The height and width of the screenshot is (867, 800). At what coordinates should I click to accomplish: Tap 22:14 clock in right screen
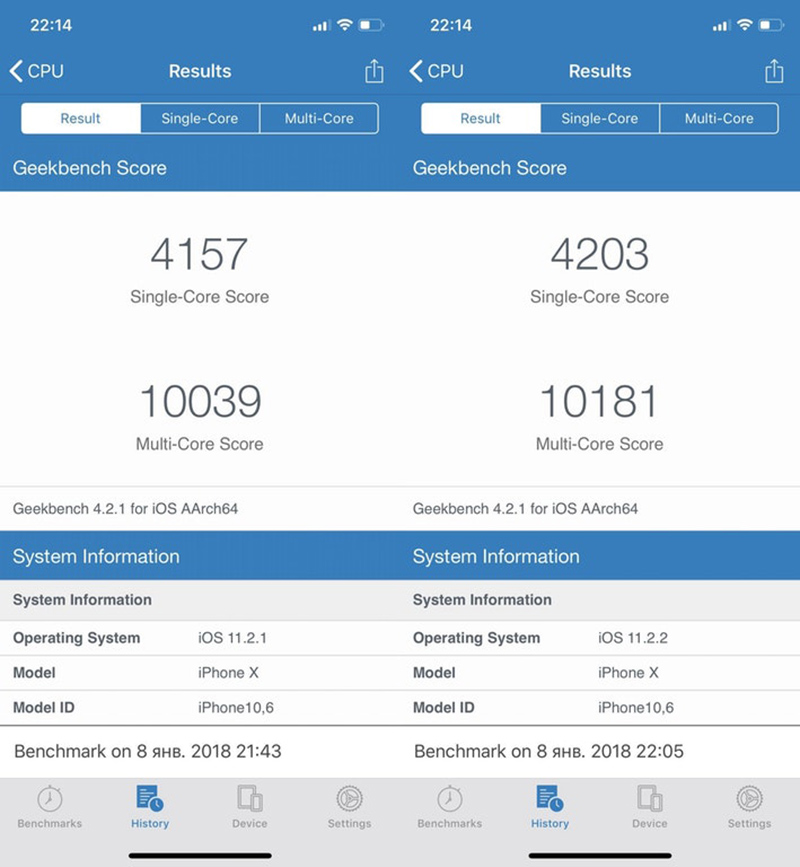[x=451, y=25]
